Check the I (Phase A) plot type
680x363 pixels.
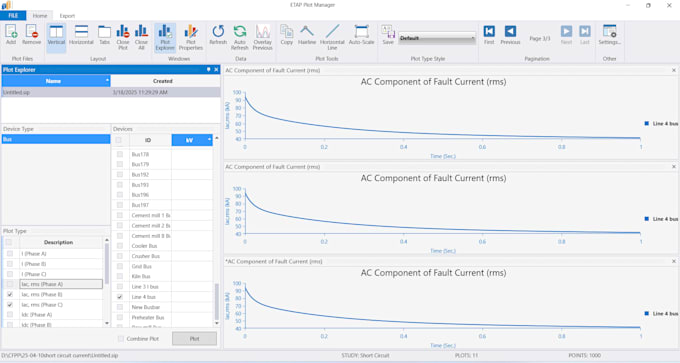coord(10,254)
